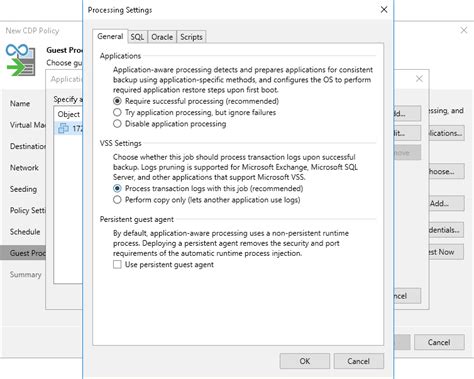This screenshot has height=379, width=474.
Task: Confirm settings with OK button
Action: pos(305,361)
